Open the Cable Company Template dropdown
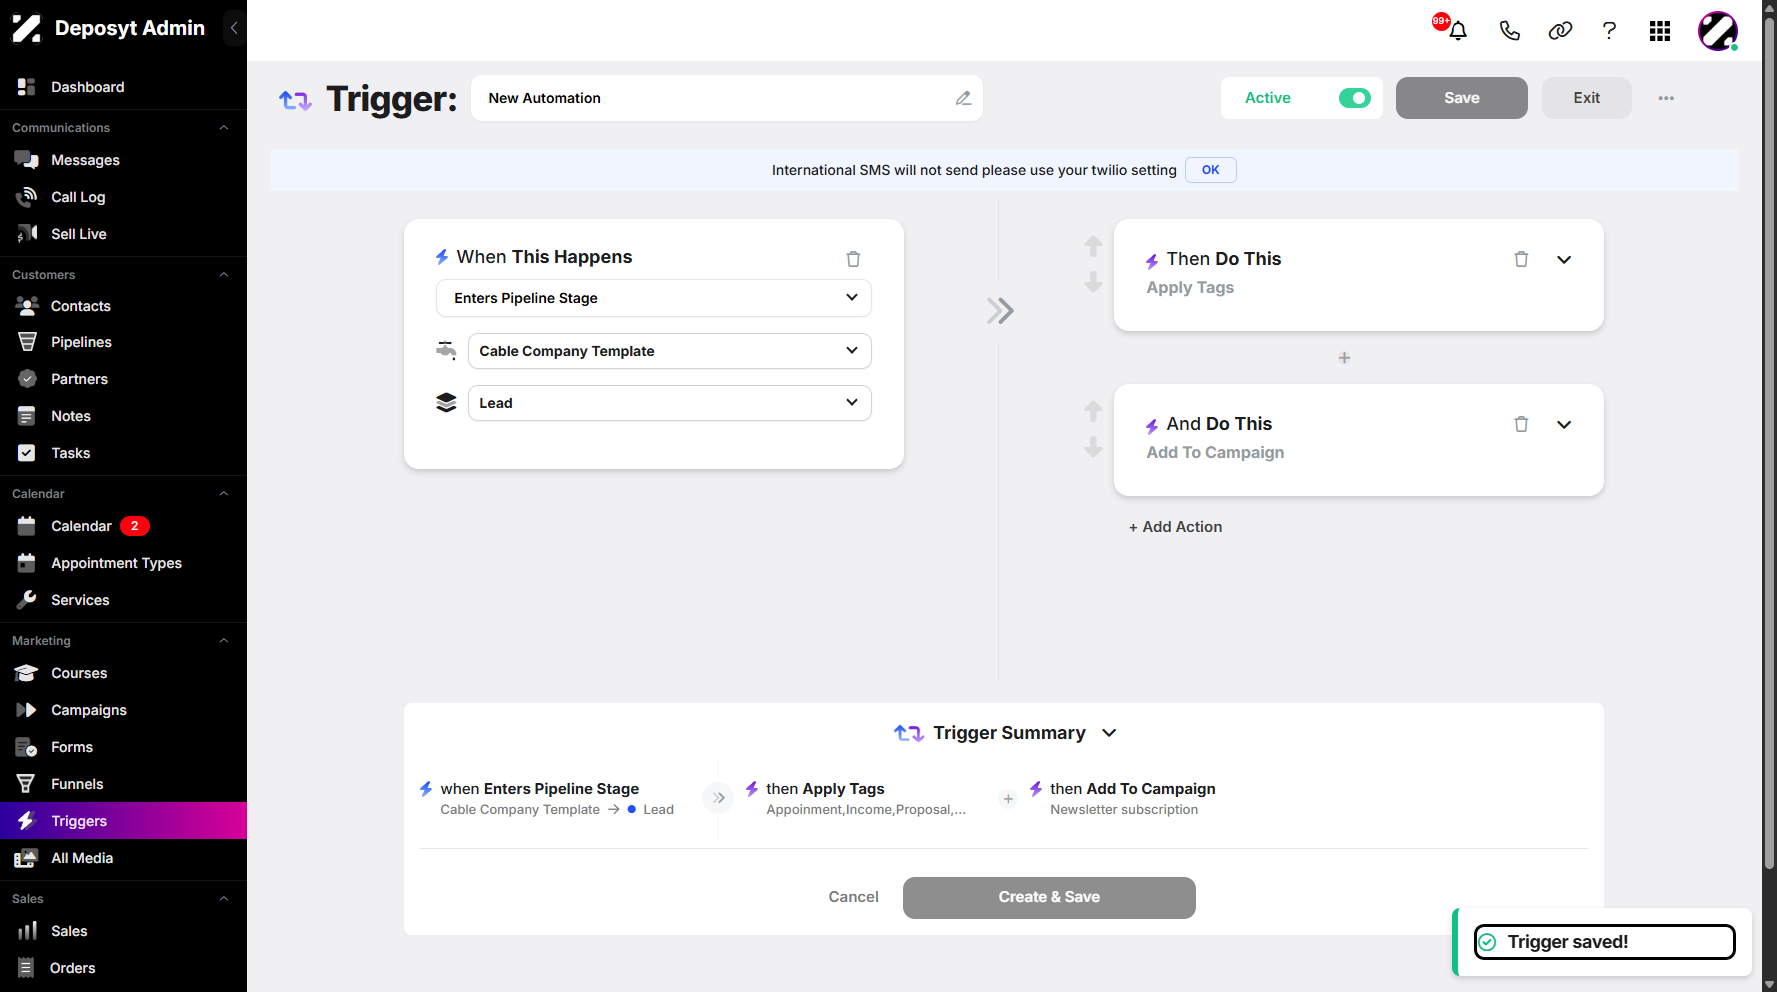 click(670, 351)
